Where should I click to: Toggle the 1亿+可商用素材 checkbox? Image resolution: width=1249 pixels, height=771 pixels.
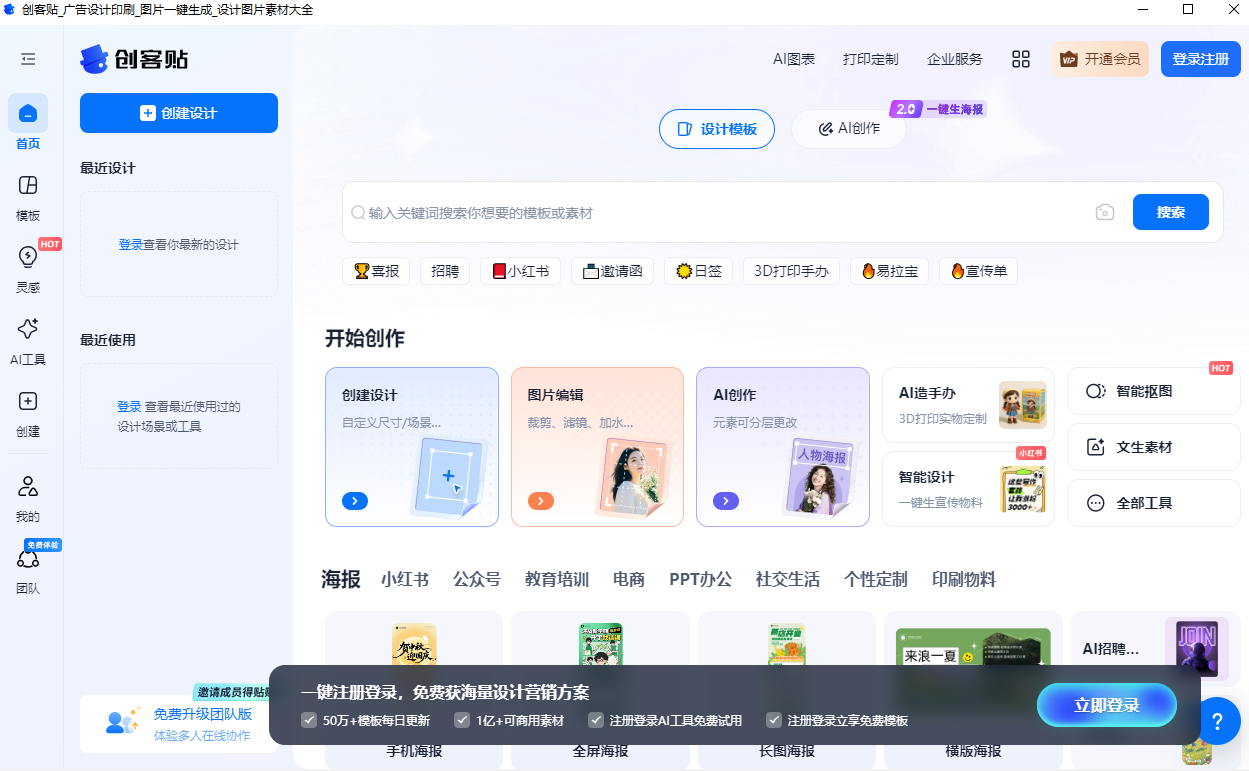pyautogui.click(x=461, y=719)
